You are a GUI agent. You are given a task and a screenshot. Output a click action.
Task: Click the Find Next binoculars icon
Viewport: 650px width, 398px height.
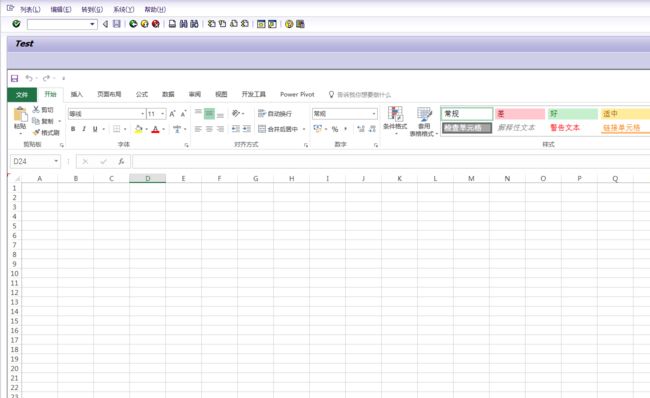[194, 24]
